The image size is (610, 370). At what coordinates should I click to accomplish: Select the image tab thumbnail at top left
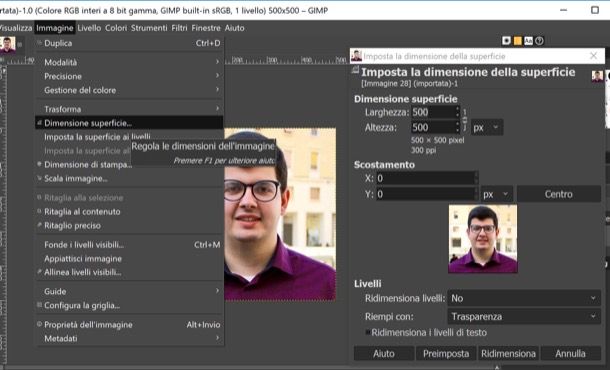pyautogui.click(x=7, y=44)
